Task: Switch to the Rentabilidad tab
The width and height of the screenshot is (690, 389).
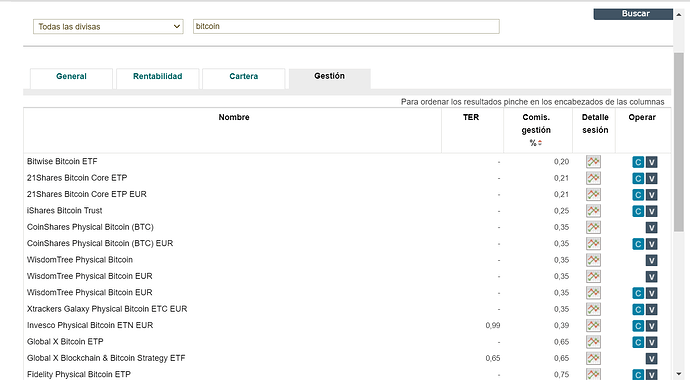Action: click(x=158, y=77)
